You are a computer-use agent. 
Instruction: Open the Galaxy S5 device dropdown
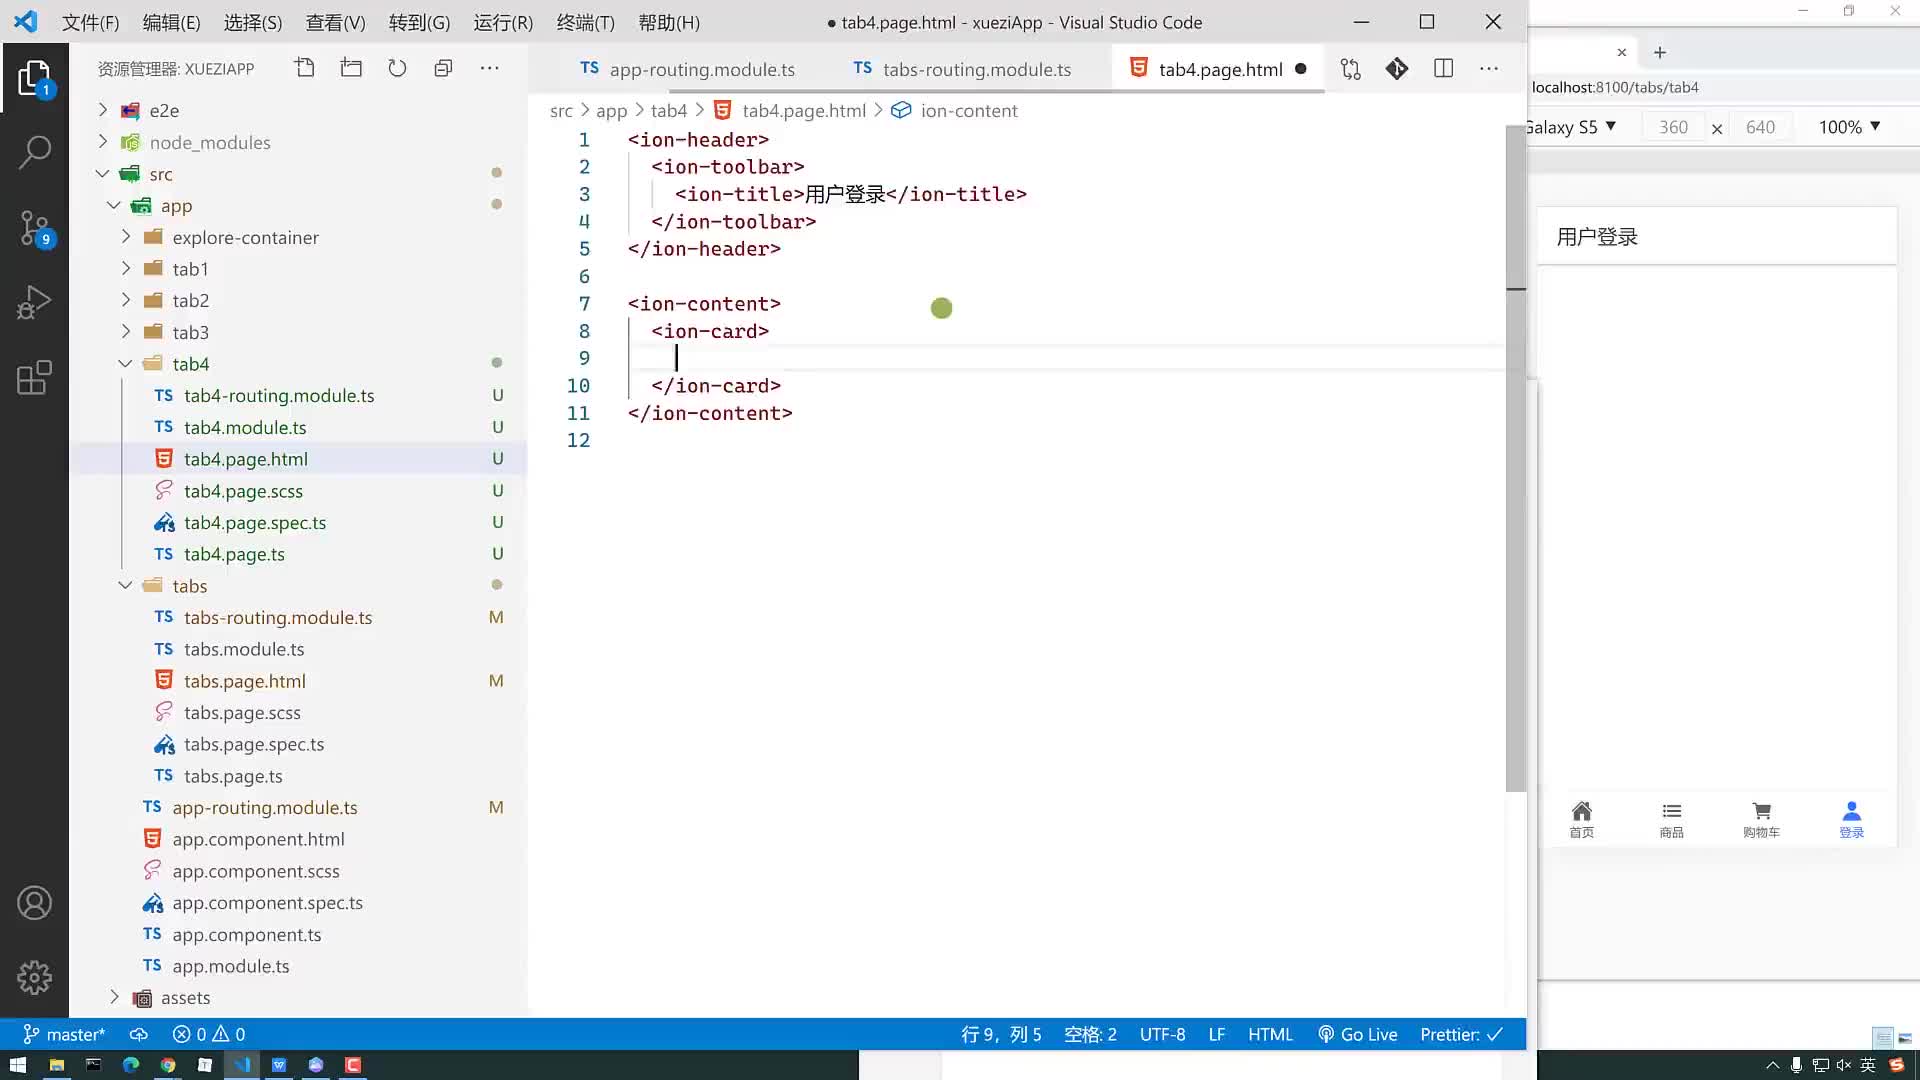pyautogui.click(x=1570, y=127)
